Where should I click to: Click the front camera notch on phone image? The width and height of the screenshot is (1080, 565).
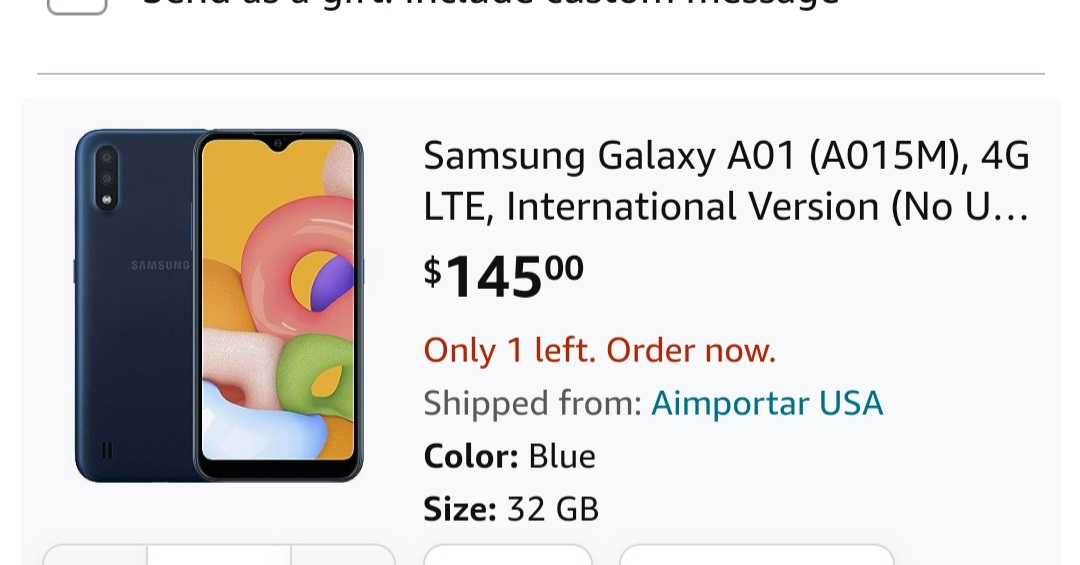click(278, 143)
